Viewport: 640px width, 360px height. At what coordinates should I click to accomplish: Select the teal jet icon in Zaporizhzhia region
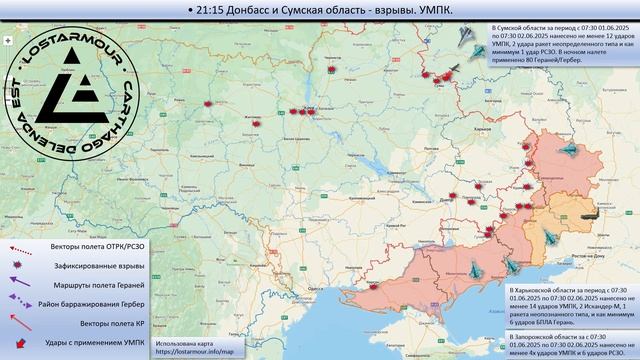475,270
